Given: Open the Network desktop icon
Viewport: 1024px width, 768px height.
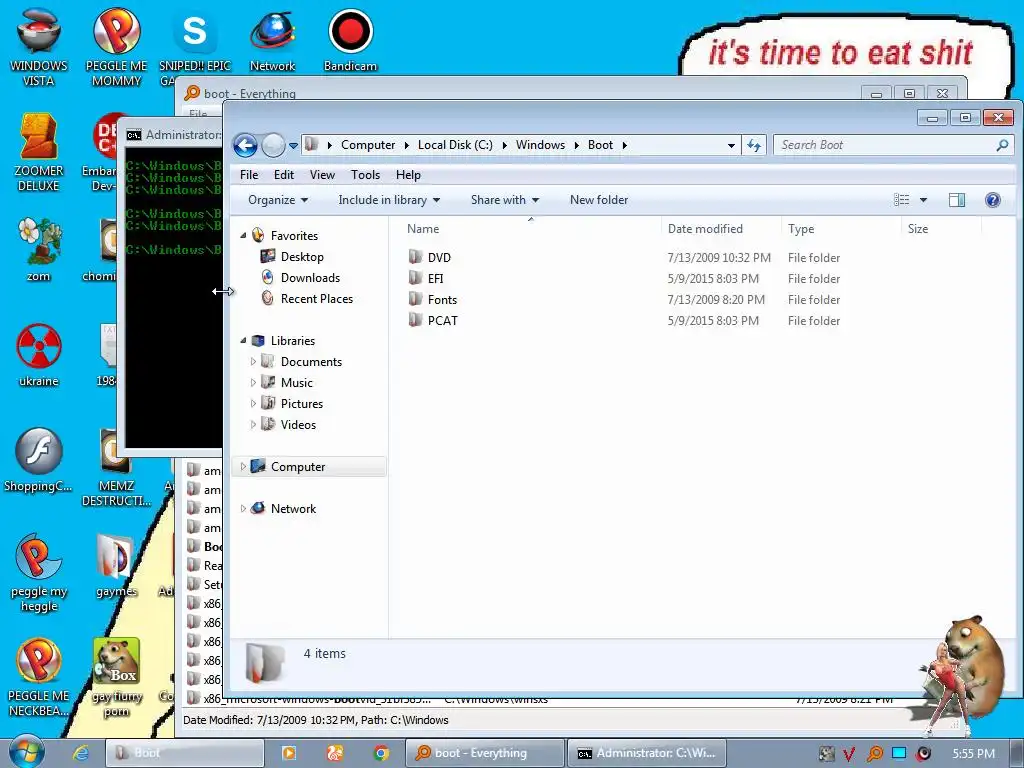Looking at the screenshot, I should 272,39.
